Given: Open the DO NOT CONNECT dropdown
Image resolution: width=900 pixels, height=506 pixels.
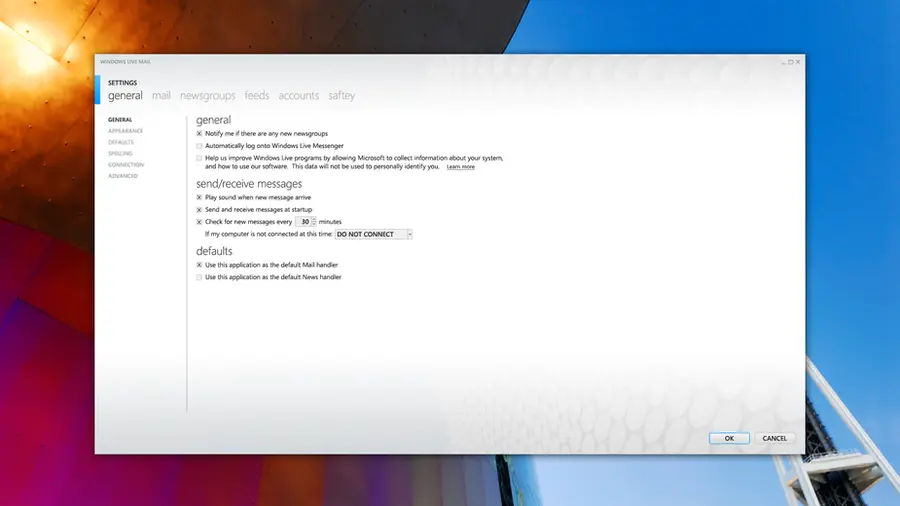Looking at the screenshot, I should tap(374, 234).
